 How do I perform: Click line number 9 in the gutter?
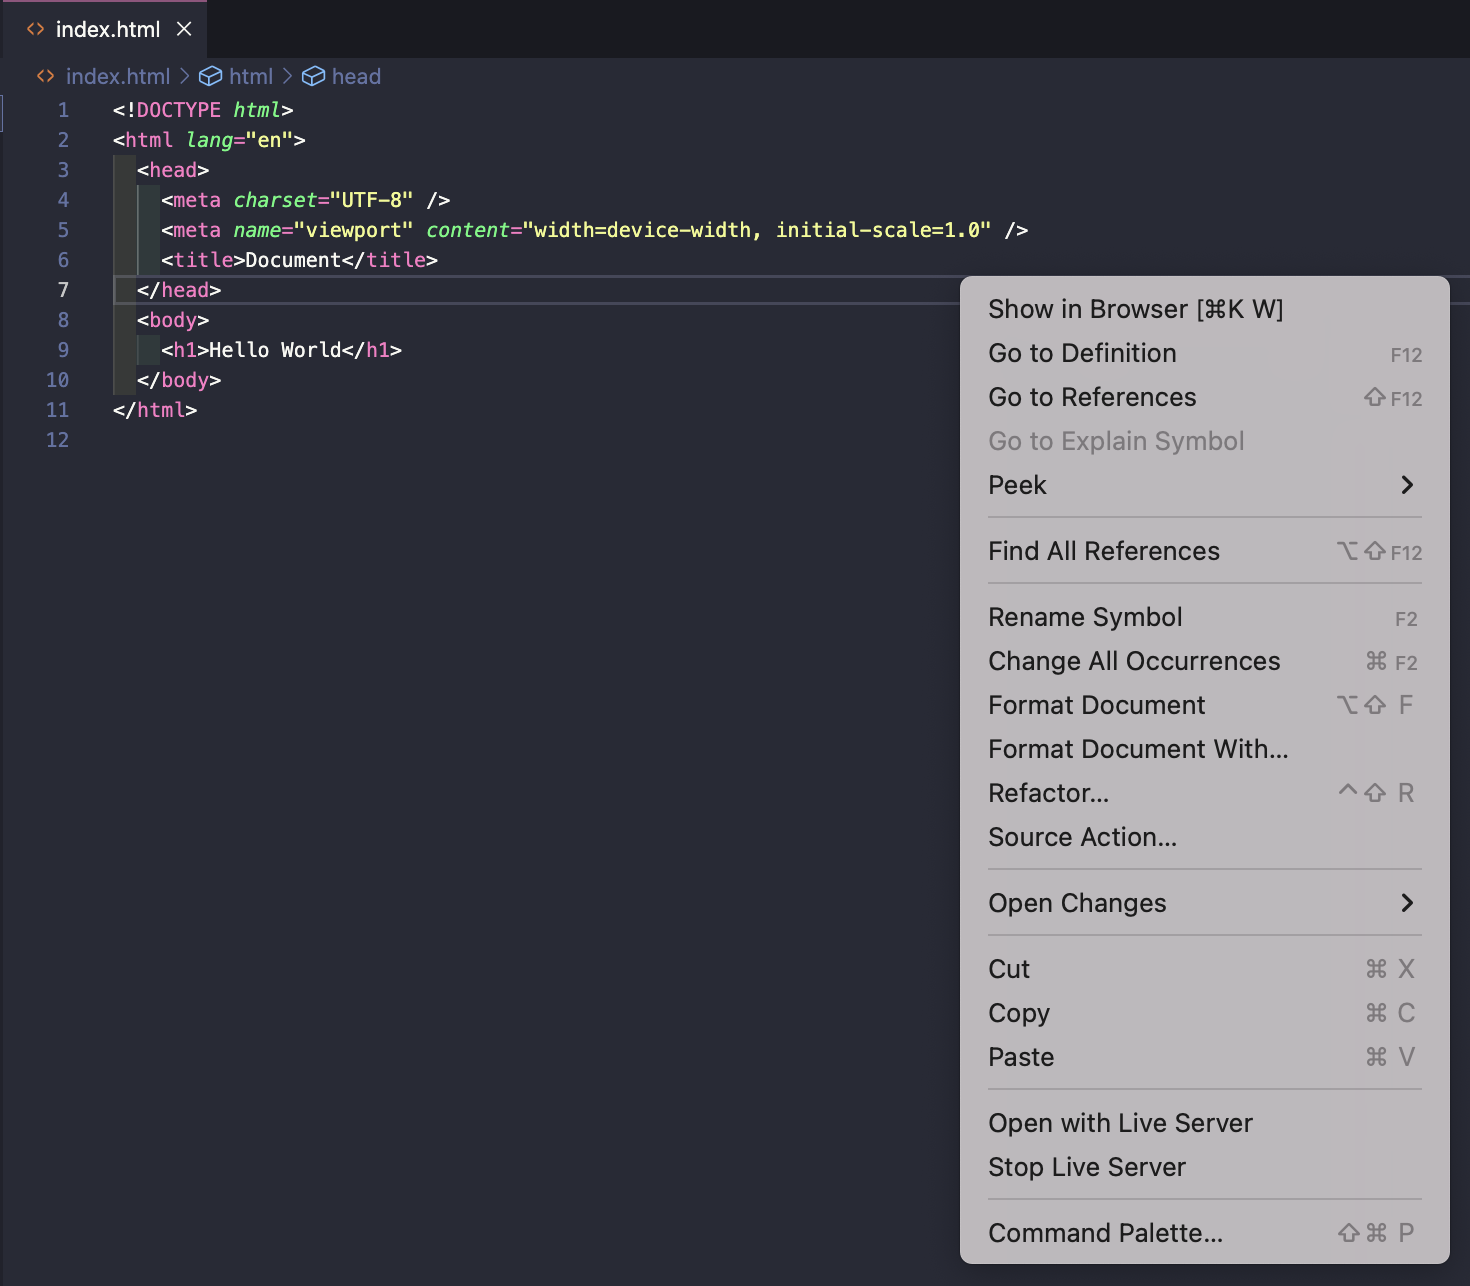coord(63,350)
